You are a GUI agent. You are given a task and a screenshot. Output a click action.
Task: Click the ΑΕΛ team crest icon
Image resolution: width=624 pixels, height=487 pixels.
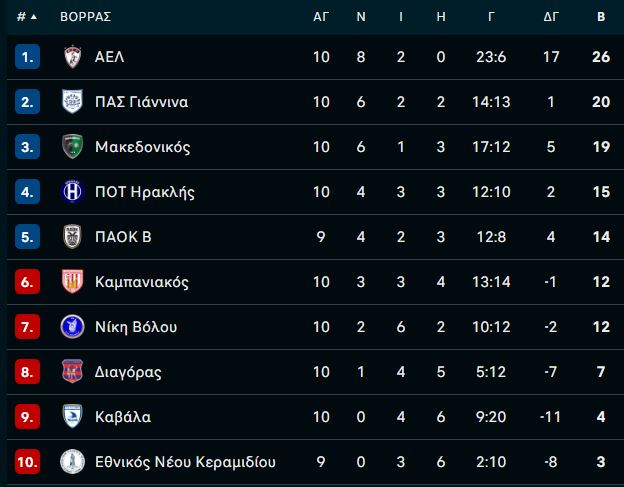point(72,56)
